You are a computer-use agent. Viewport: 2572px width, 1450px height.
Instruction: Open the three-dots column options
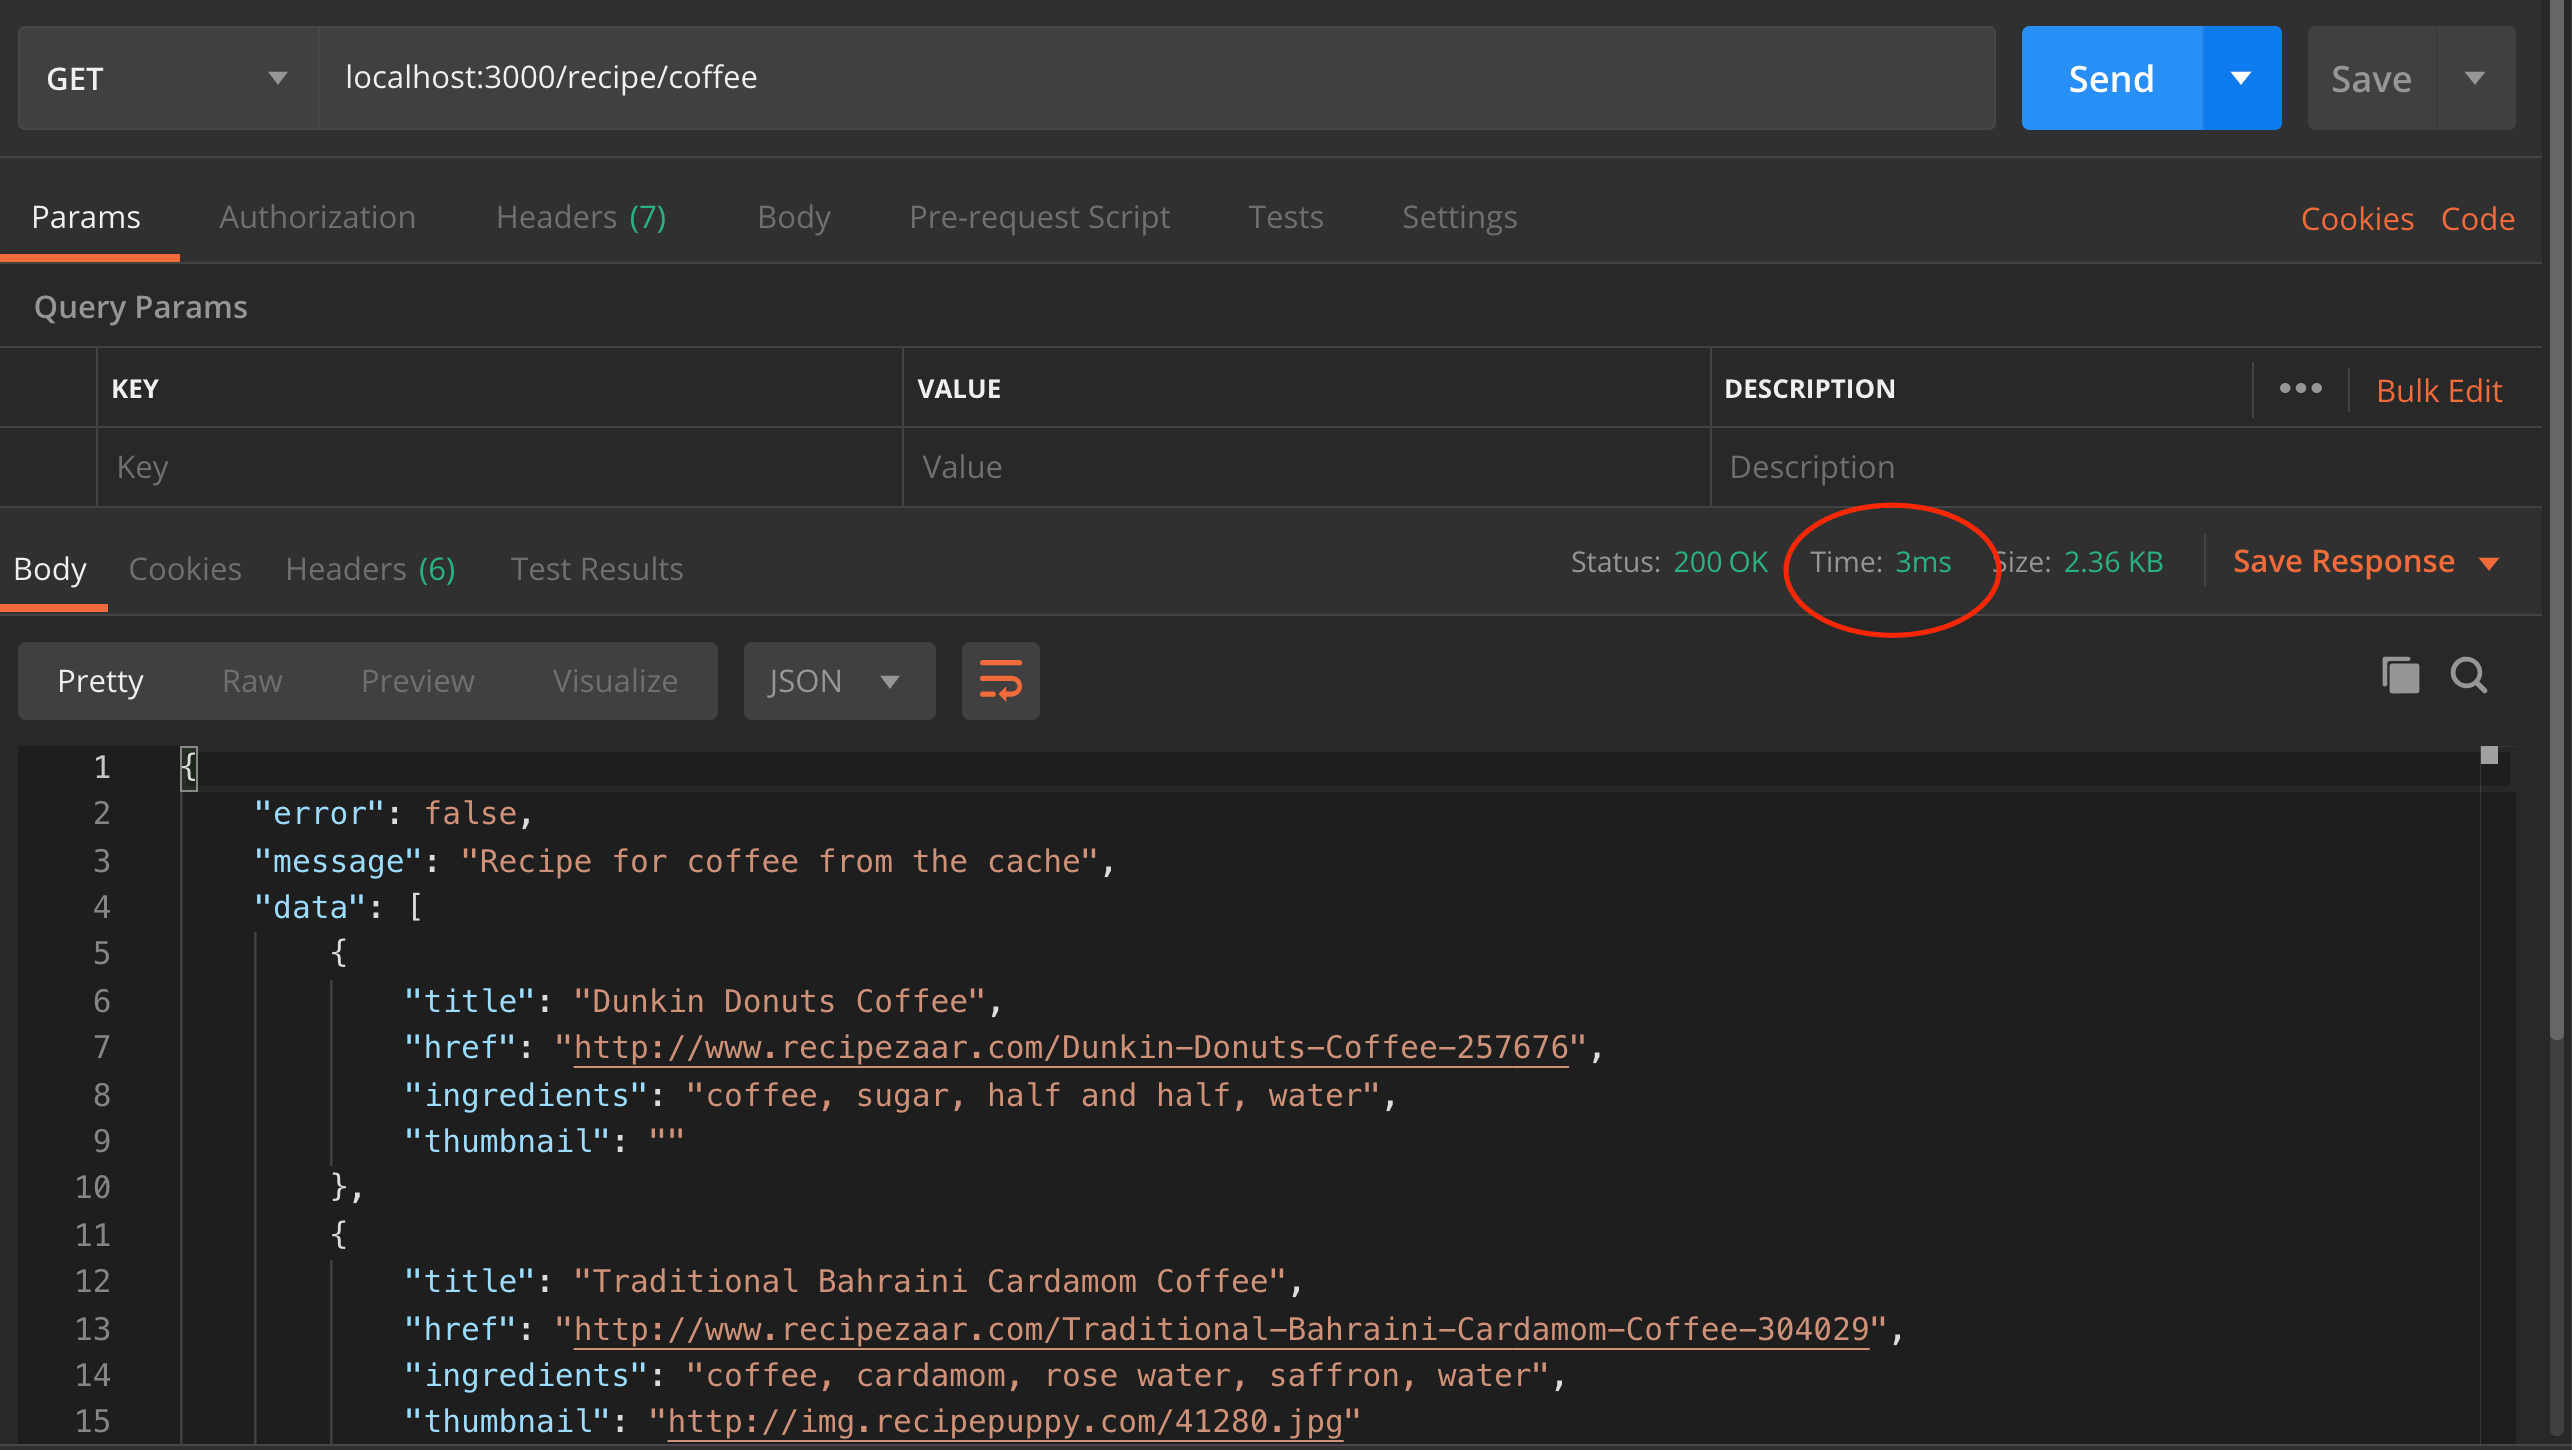[x=2300, y=389]
